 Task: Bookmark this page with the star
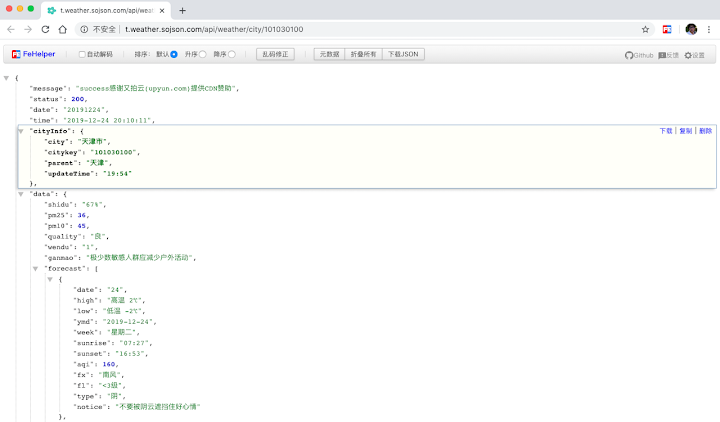(x=645, y=29)
